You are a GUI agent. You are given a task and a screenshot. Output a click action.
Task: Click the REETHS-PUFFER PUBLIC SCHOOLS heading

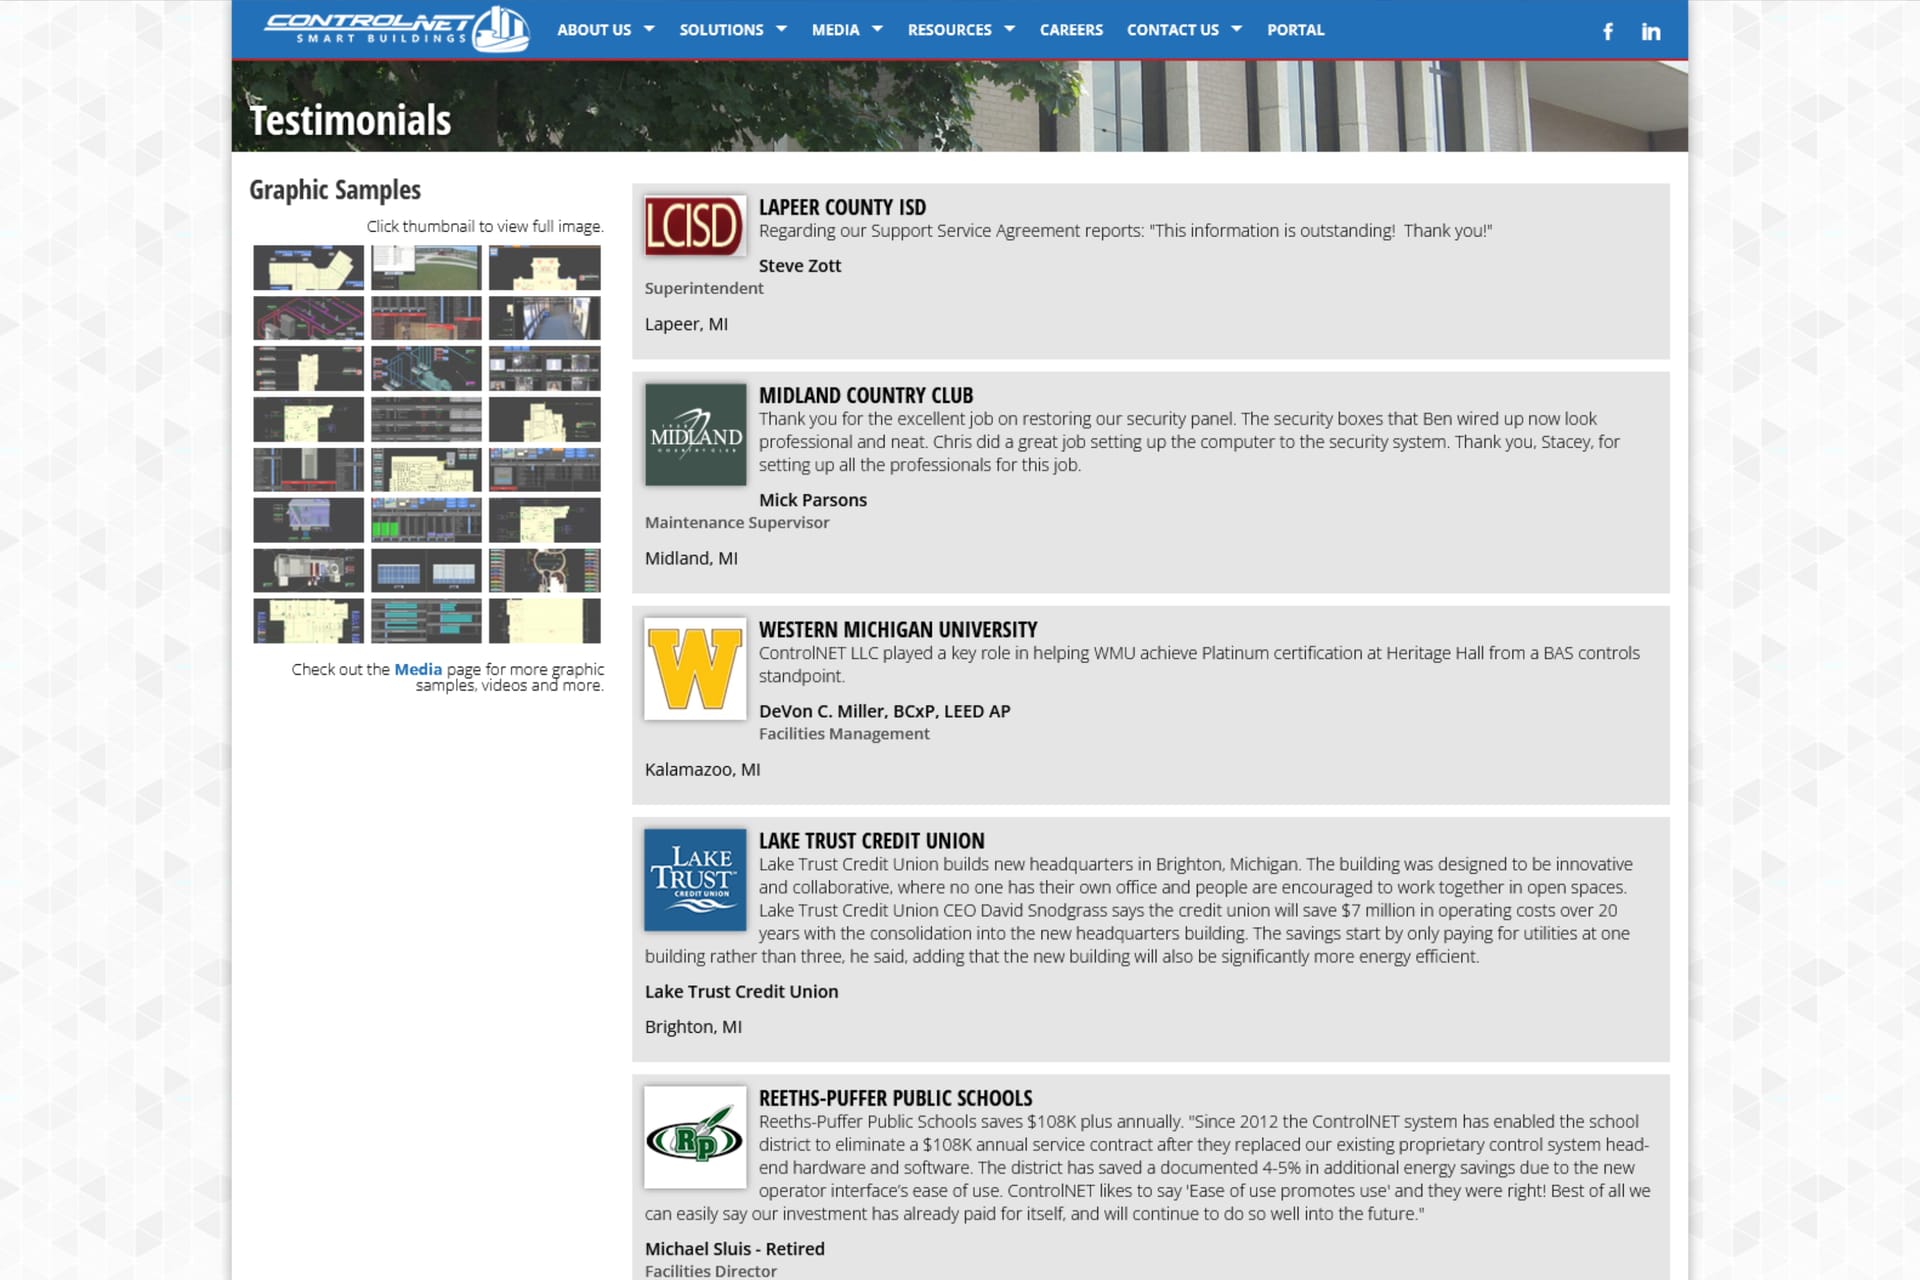[x=895, y=1097]
